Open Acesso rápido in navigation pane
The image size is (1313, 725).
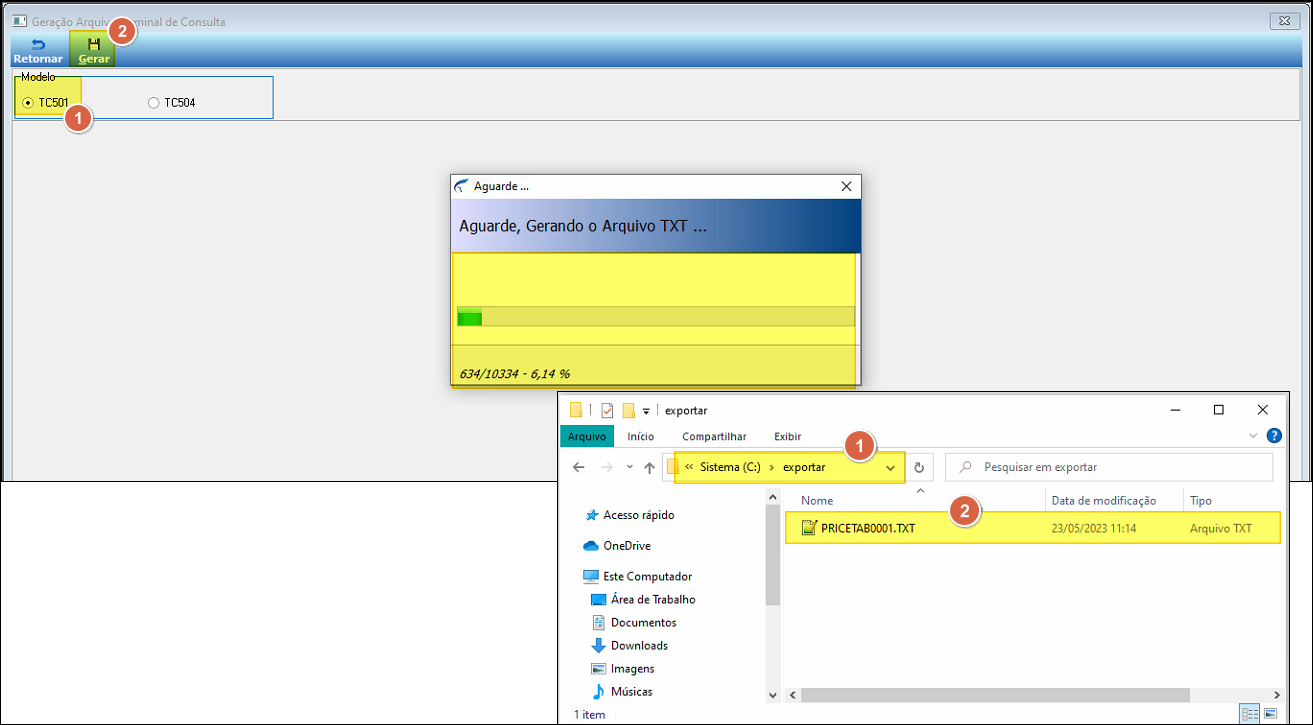pos(639,515)
